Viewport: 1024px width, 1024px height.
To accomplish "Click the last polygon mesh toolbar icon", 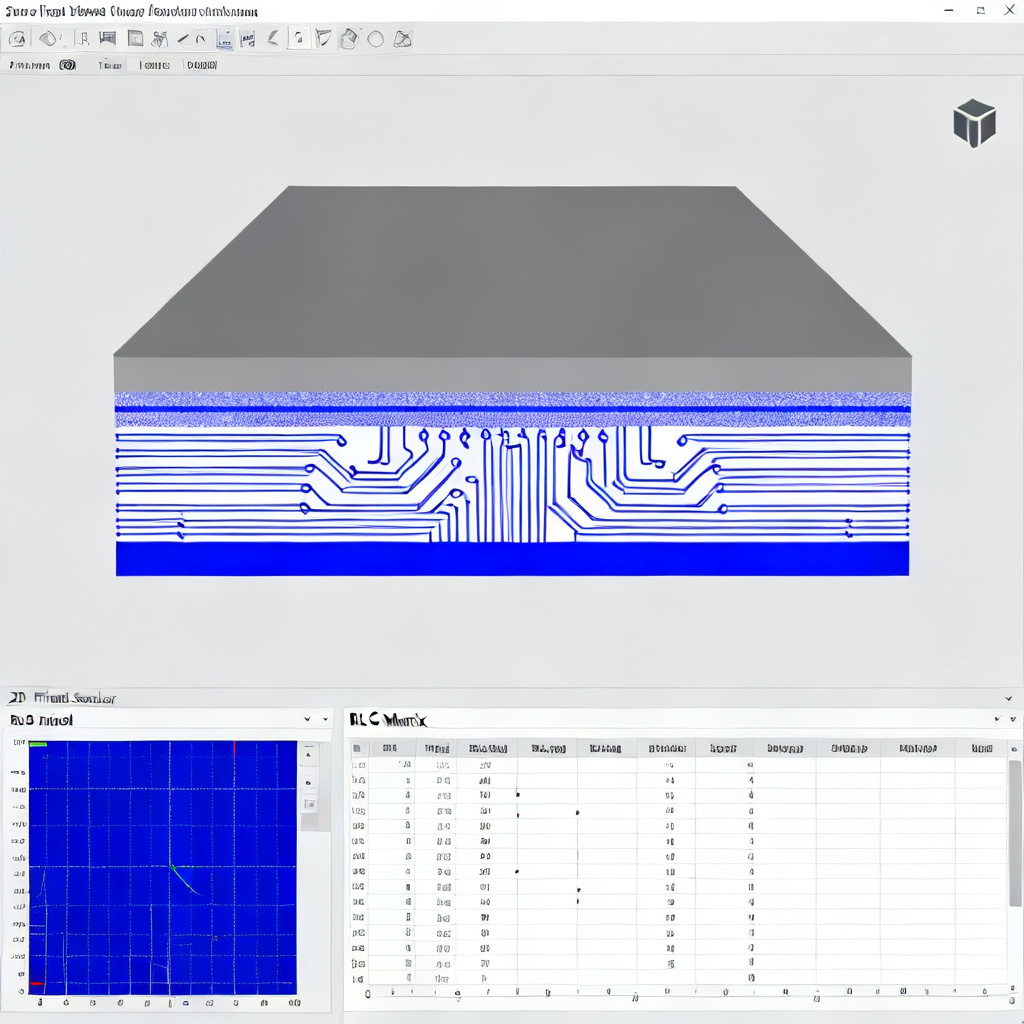I will 402,39.
